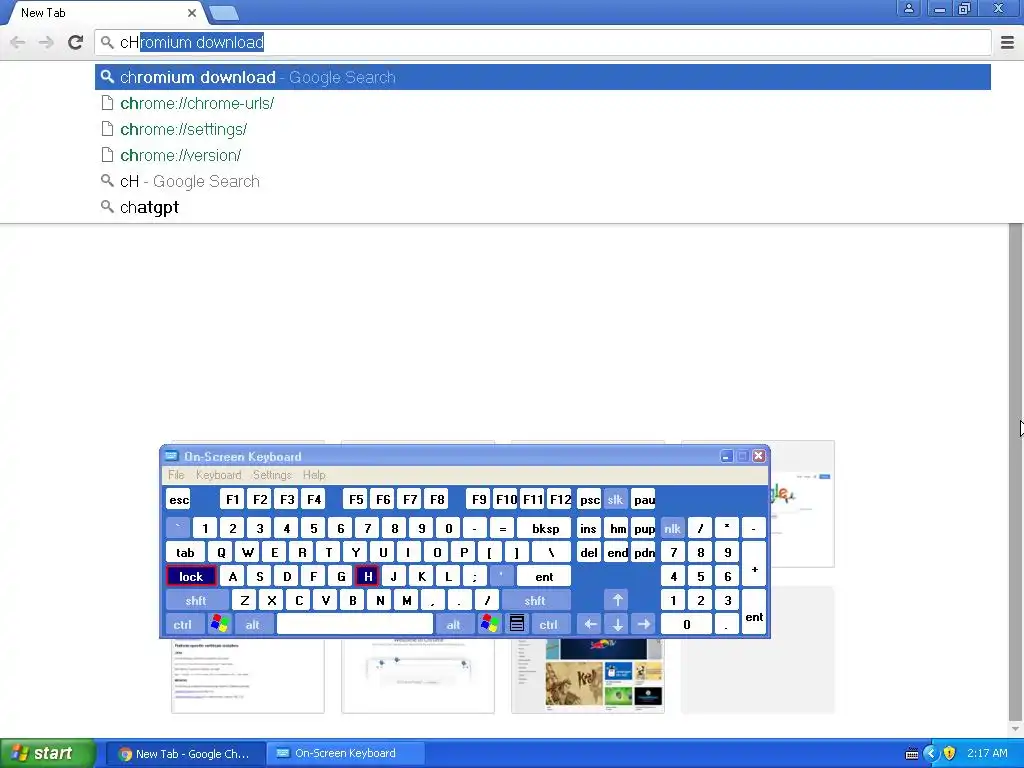This screenshot has width=1024, height=768.
Task: Expand hidden tray icons arrow
Action: tap(931, 754)
